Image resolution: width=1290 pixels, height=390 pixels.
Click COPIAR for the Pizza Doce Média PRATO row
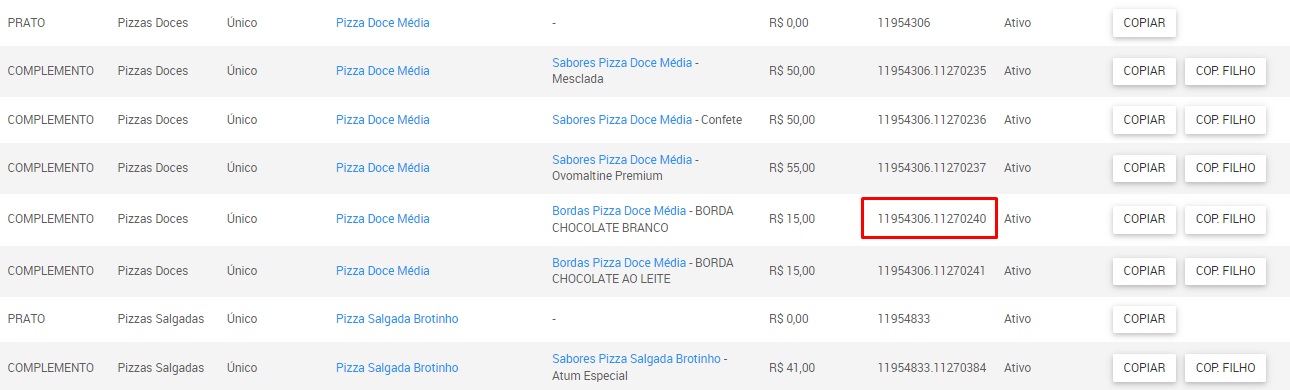point(1144,22)
